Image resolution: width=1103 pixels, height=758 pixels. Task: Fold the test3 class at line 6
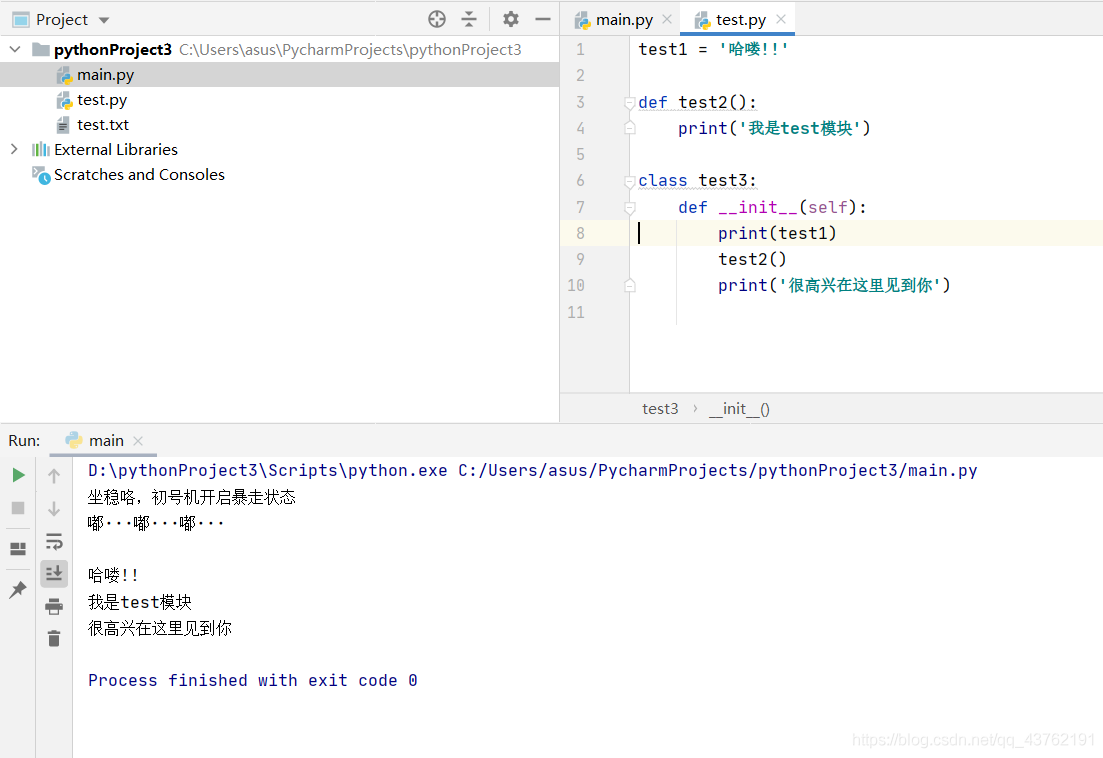[x=630, y=181]
